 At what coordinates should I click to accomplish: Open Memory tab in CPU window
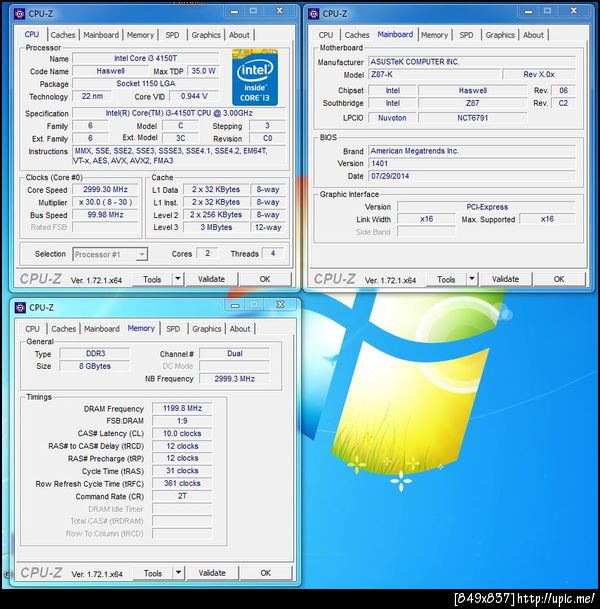click(140, 35)
